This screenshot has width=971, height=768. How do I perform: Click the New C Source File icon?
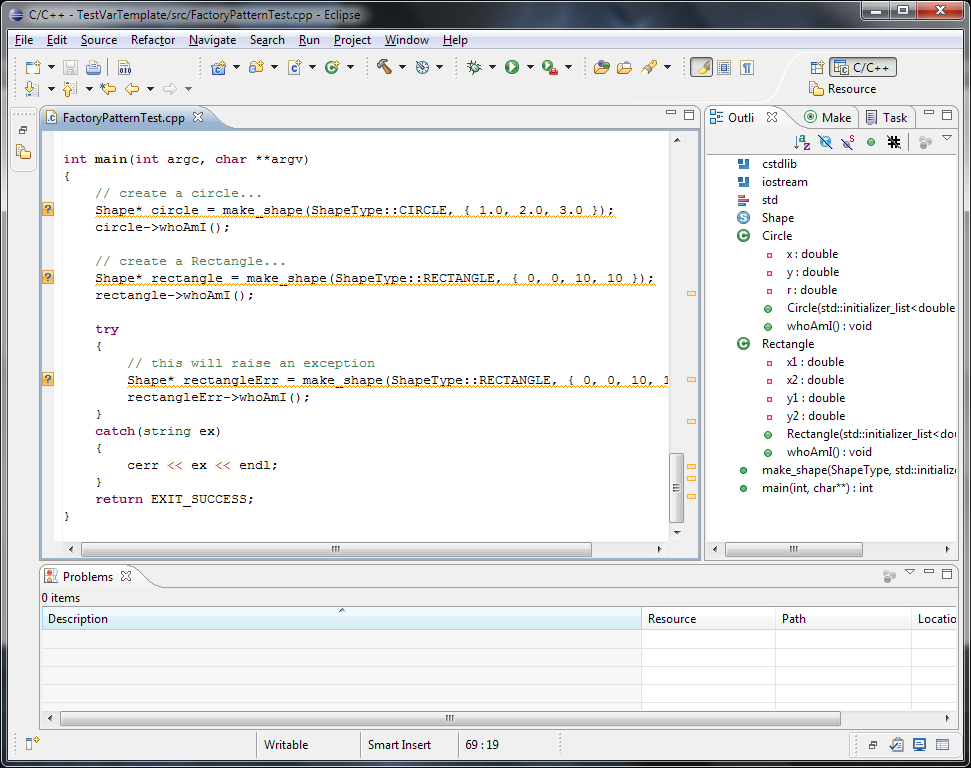tap(295, 67)
